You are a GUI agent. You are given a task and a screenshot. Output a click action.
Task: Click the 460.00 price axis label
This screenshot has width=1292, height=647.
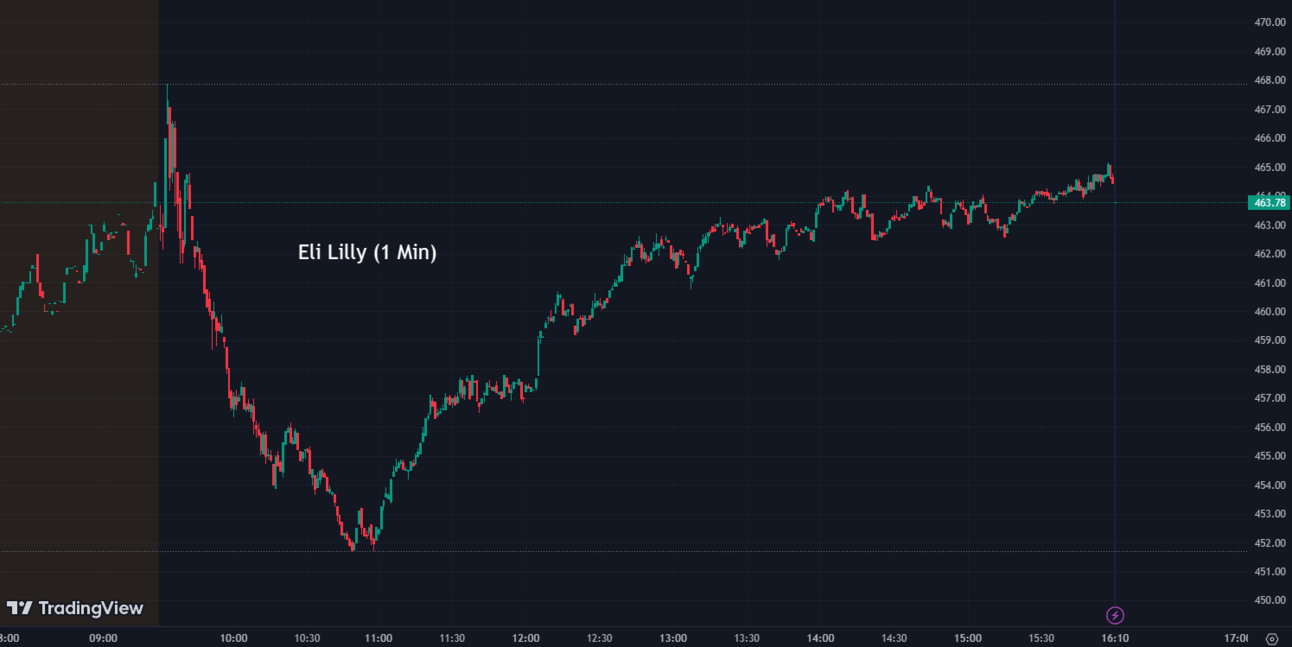(1268, 311)
